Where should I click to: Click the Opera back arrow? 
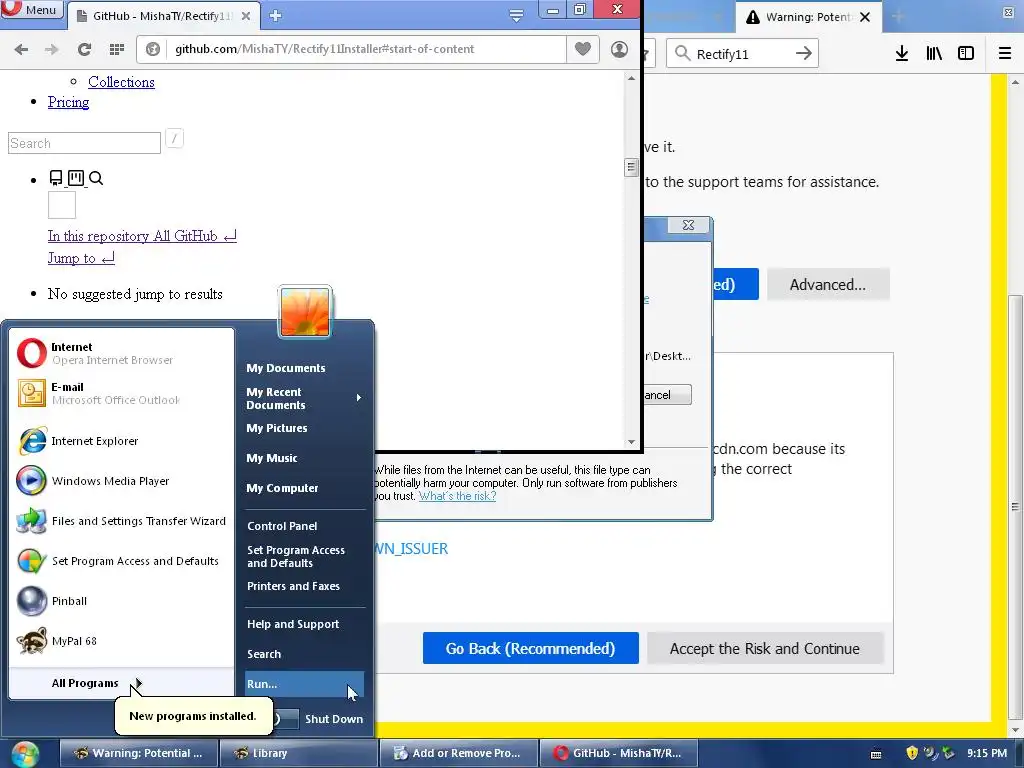point(21,49)
